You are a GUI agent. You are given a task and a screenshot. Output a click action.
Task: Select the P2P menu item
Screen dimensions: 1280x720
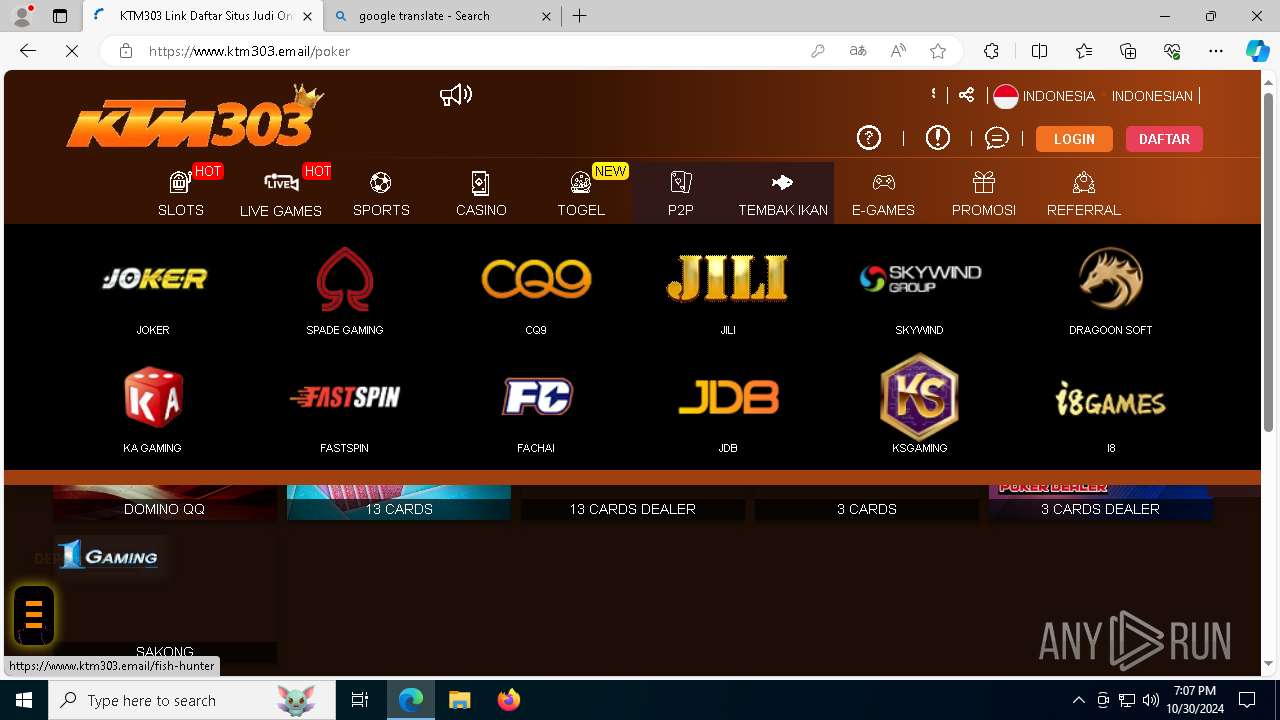681,193
